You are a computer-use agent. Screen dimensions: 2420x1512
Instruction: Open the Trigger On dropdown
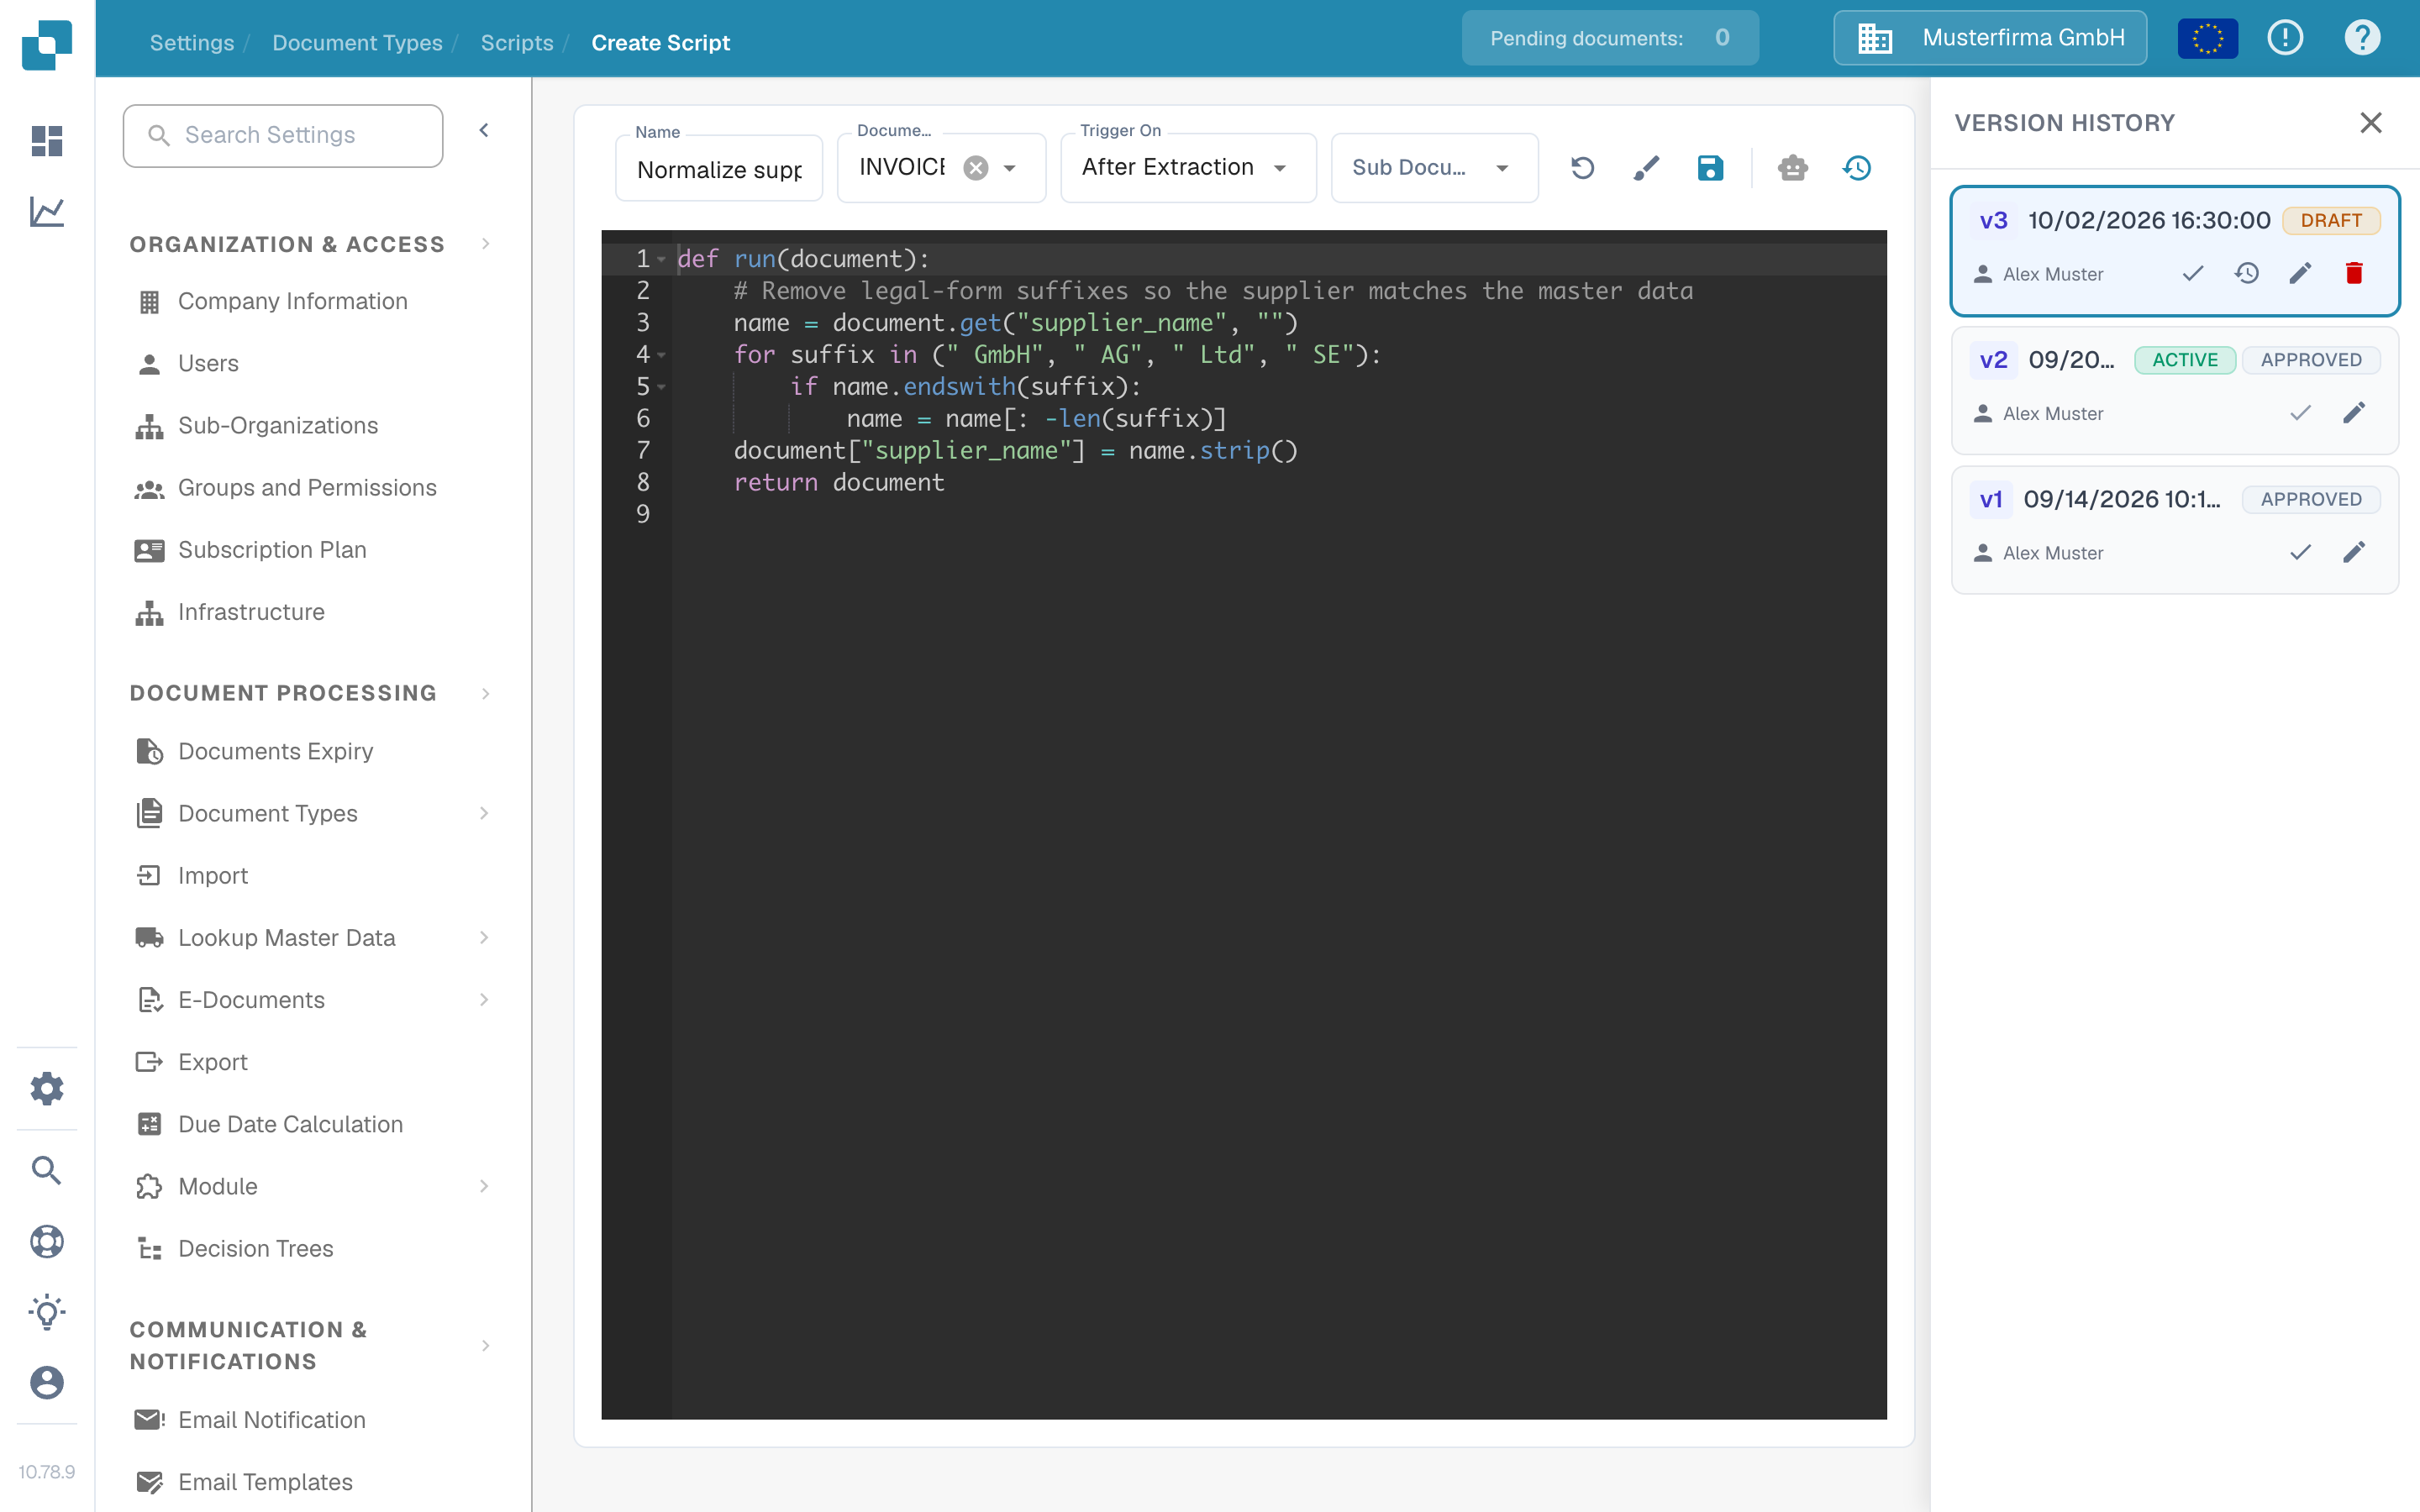point(1188,168)
